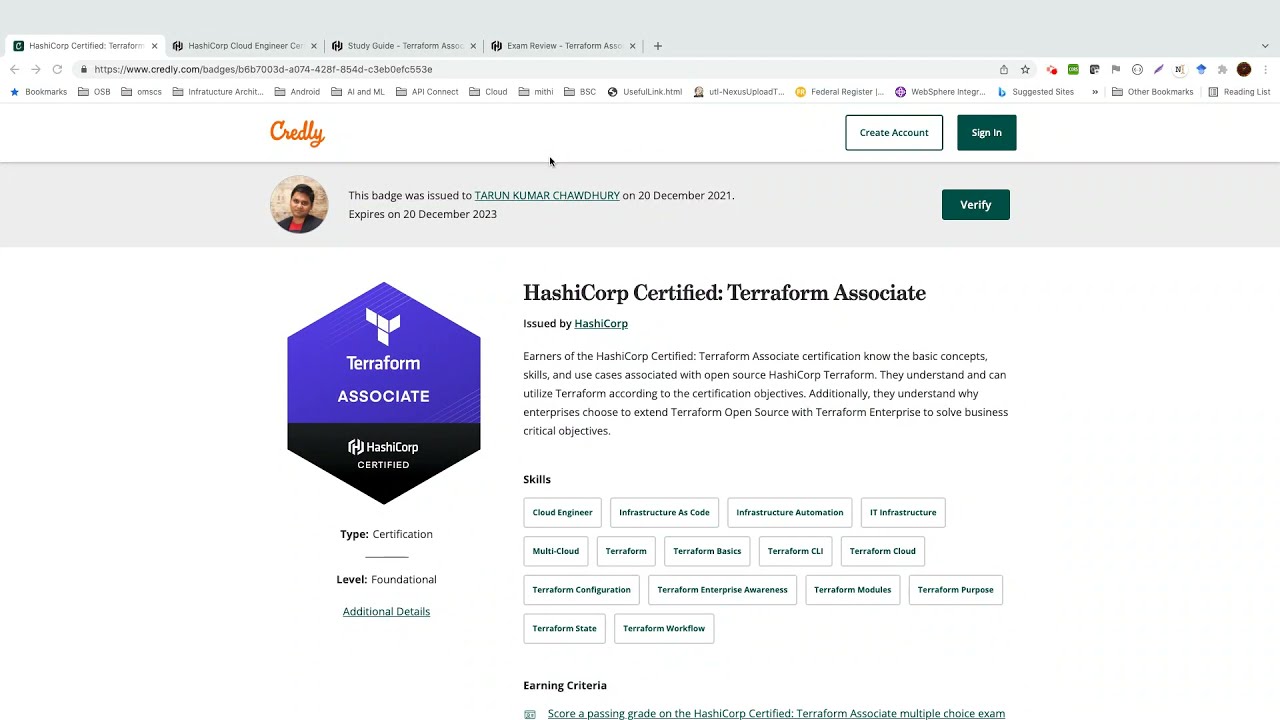
Task: Click the share icon in address bar
Action: tap(1004, 69)
